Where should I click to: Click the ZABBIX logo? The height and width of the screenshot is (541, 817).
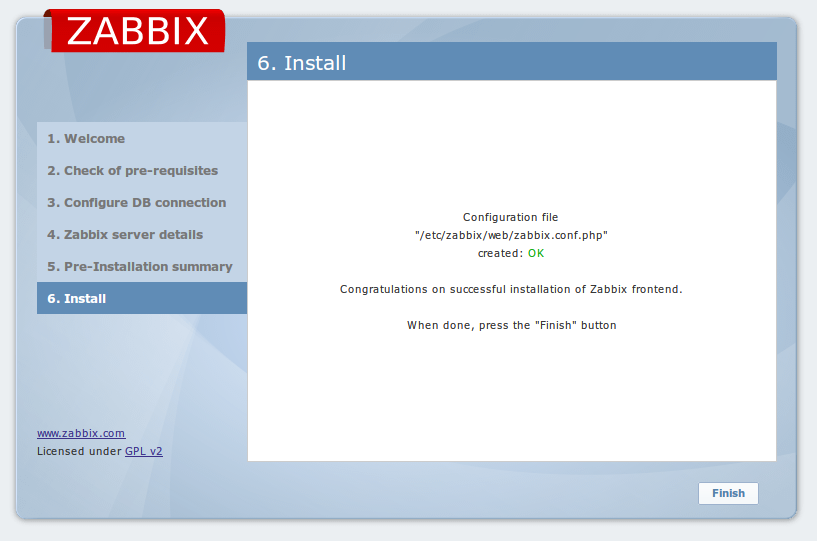click(x=134, y=30)
